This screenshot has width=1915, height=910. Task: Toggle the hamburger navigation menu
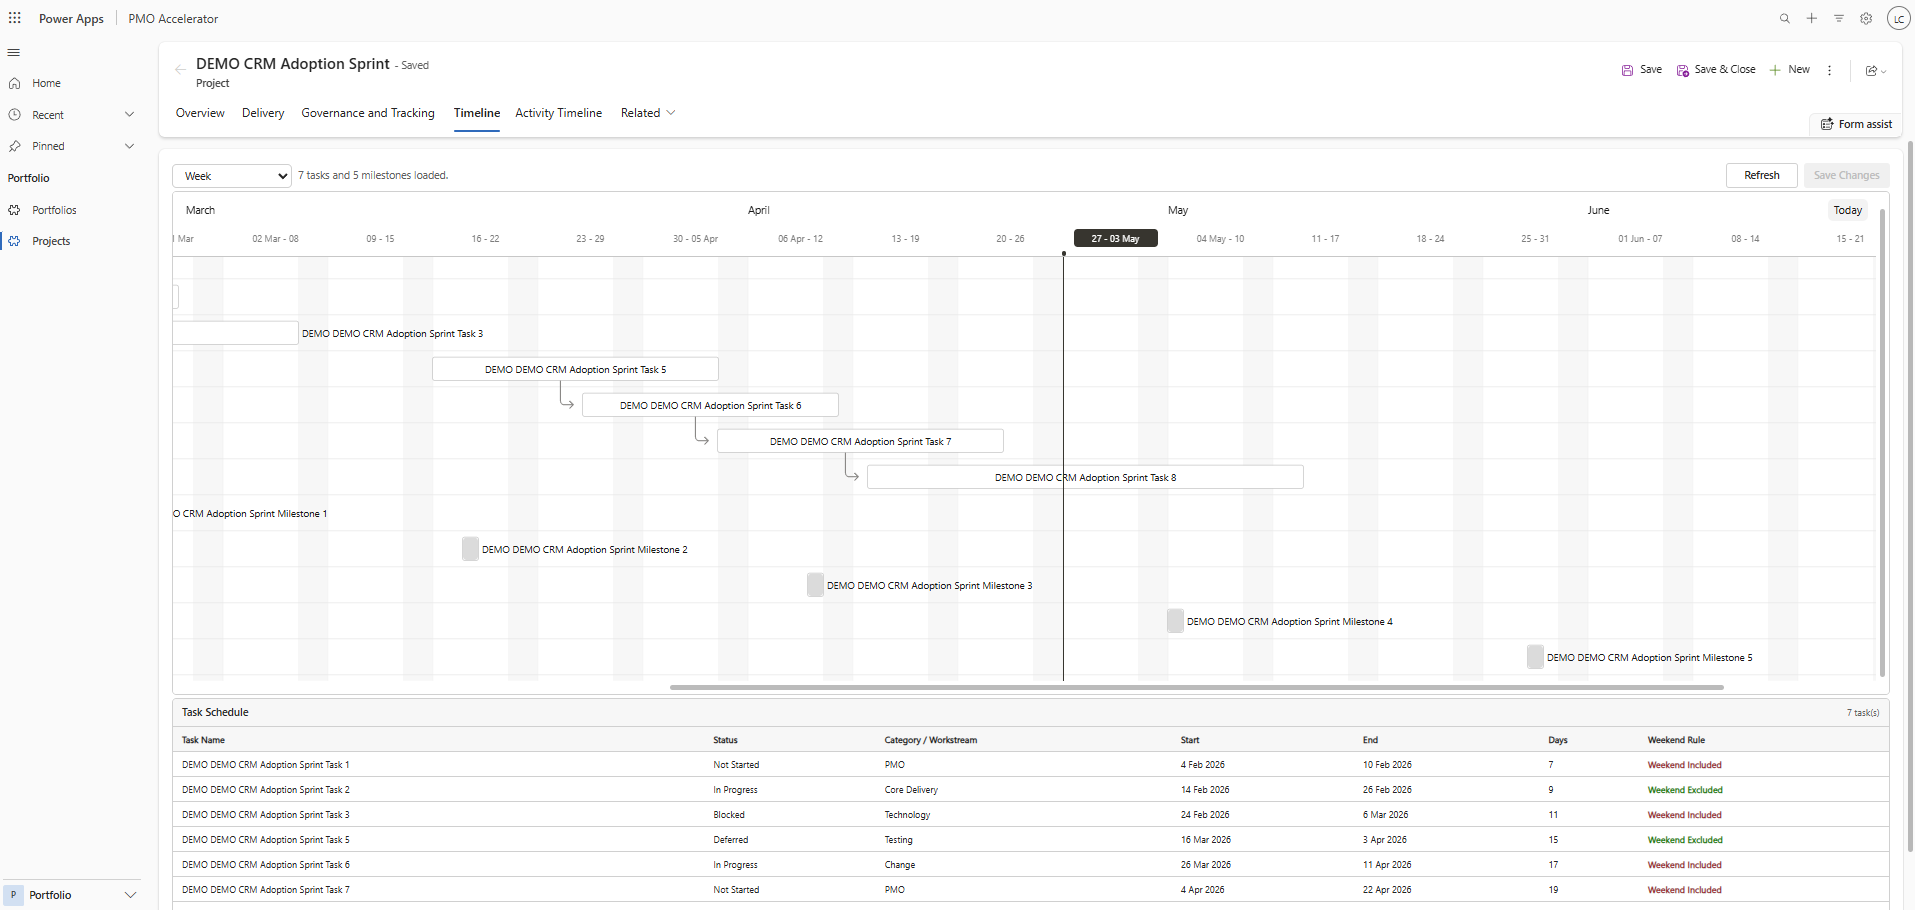point(14,52)
